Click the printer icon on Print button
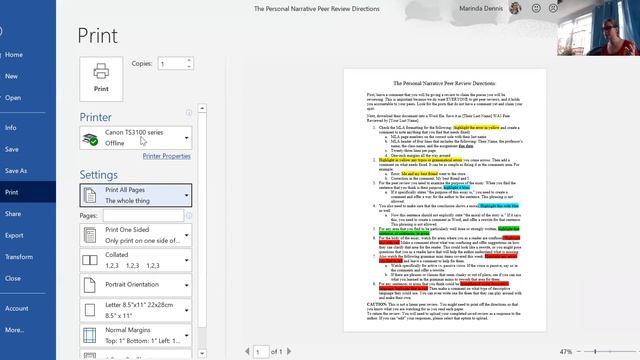Viewport: 640px width, 360px height. (x=101, y=71)
